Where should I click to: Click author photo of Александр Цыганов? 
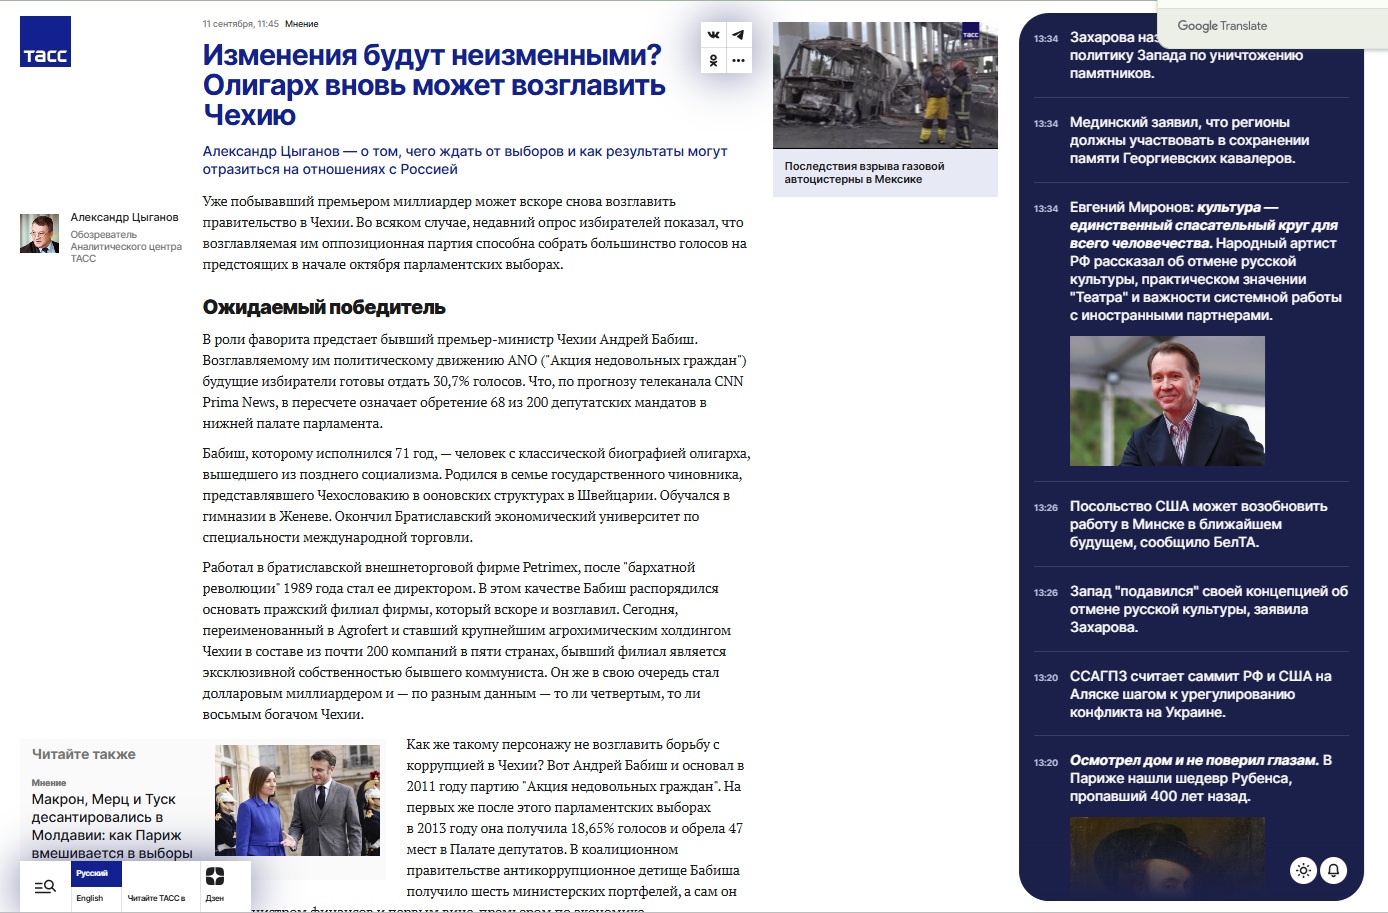click(x=40, y=234)
